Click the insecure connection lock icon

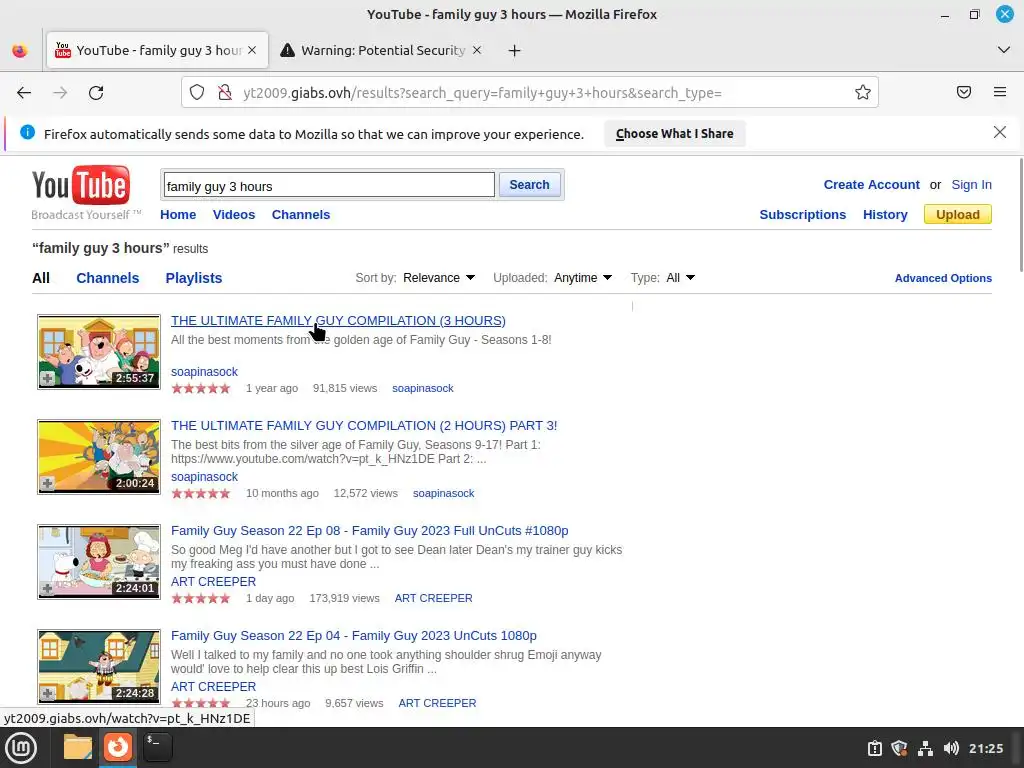(x=225, y=93)
